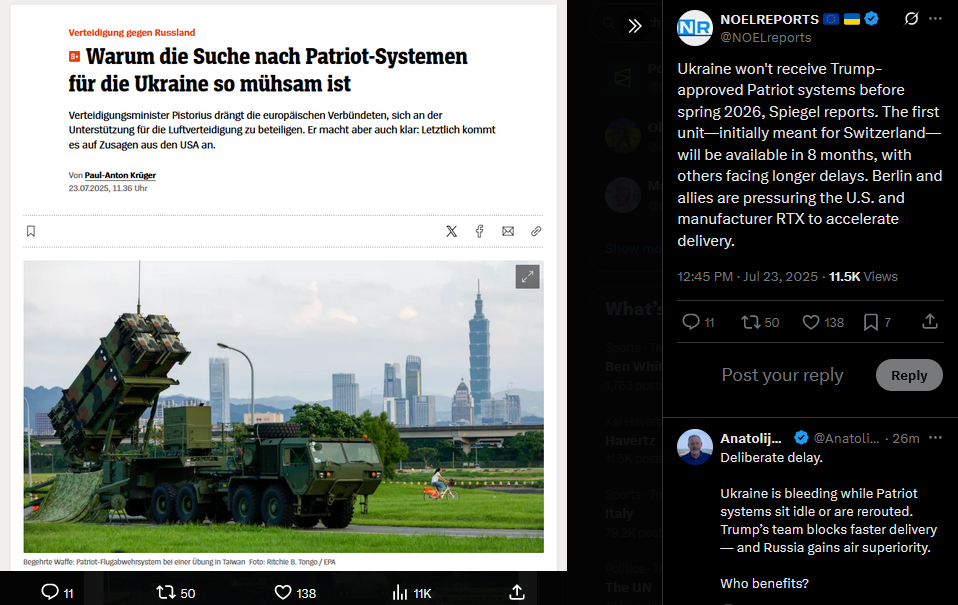Click the 'Who benefits?' reply text
958x605 pixels.
pyautogui.click(x=764, y=584)
